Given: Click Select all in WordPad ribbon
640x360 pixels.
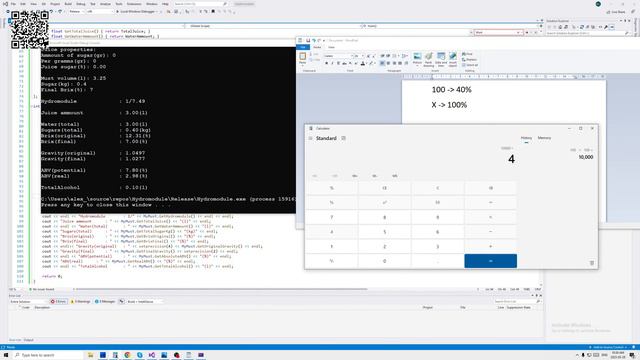Looking at the screenshot, I should [x=470, y=65].
